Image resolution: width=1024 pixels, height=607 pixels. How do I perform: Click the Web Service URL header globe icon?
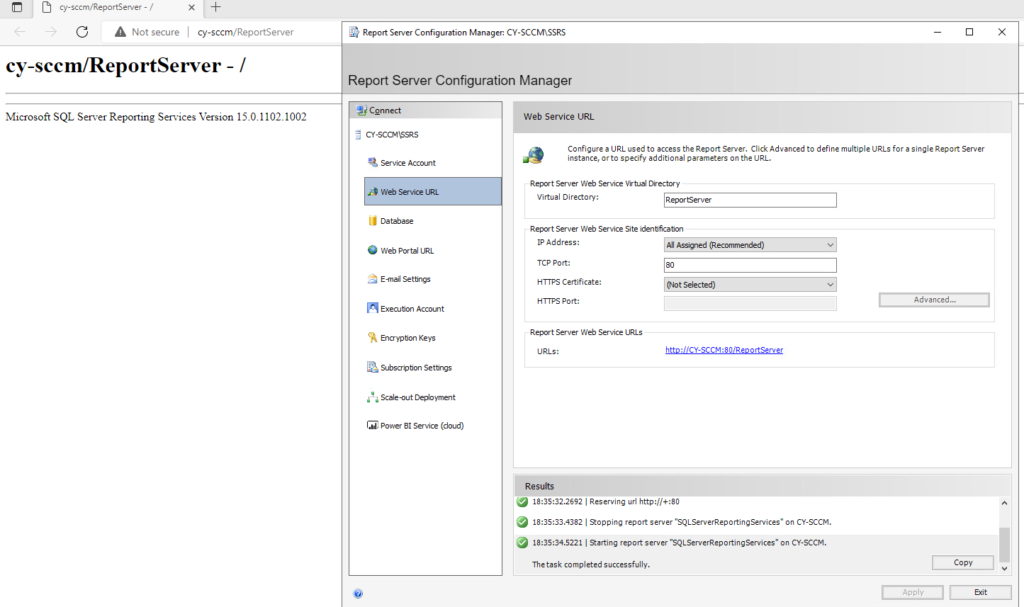point(534,155)
